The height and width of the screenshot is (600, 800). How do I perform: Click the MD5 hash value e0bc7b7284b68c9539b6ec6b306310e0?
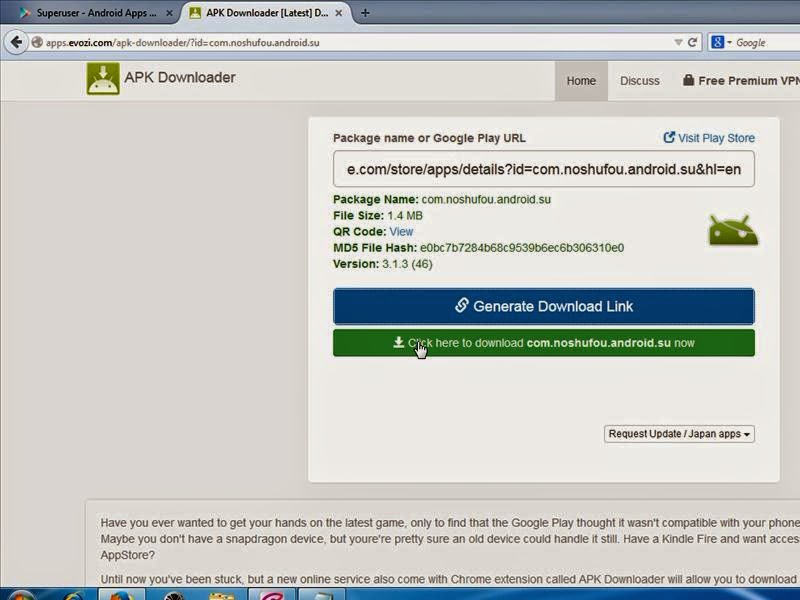pyautogui.click(x=521, y=248)
